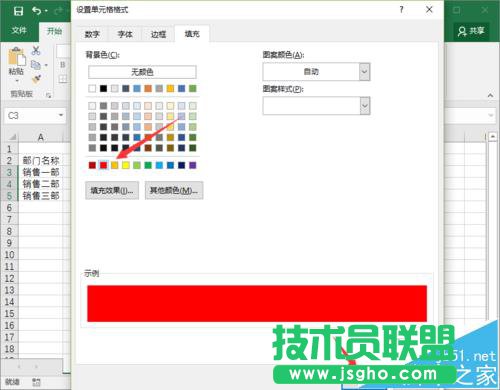Pick the dark red standard color swatch
Image resolution: width=500 pixels, height=390 pixels.
[92, 165]
